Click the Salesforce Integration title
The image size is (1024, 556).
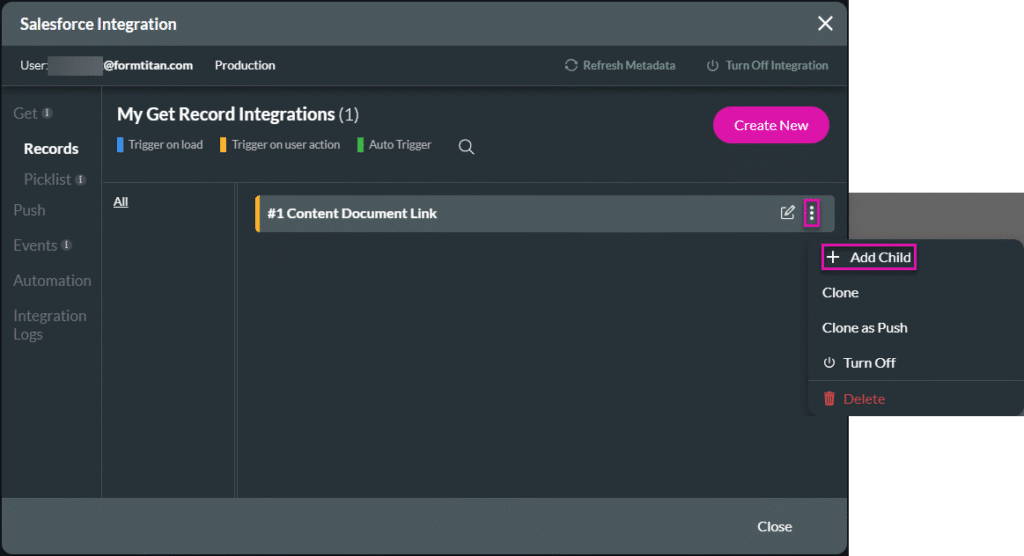coord(98,24)
